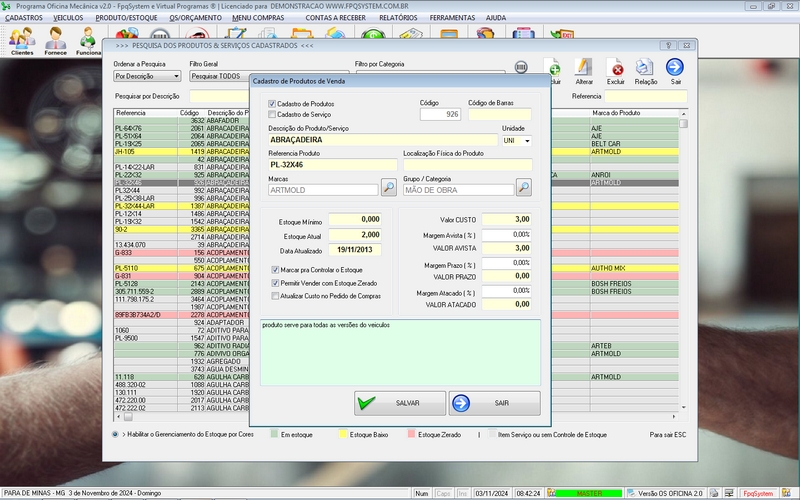The image size is (800, 500).
Task: Expand the Unidade UNI dropdown
Action: click(526, 141)
